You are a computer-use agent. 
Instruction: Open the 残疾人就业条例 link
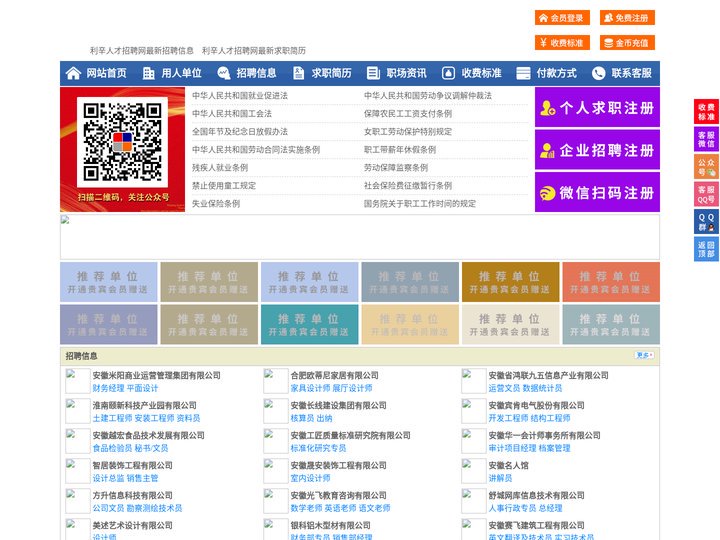coord(220,168)
